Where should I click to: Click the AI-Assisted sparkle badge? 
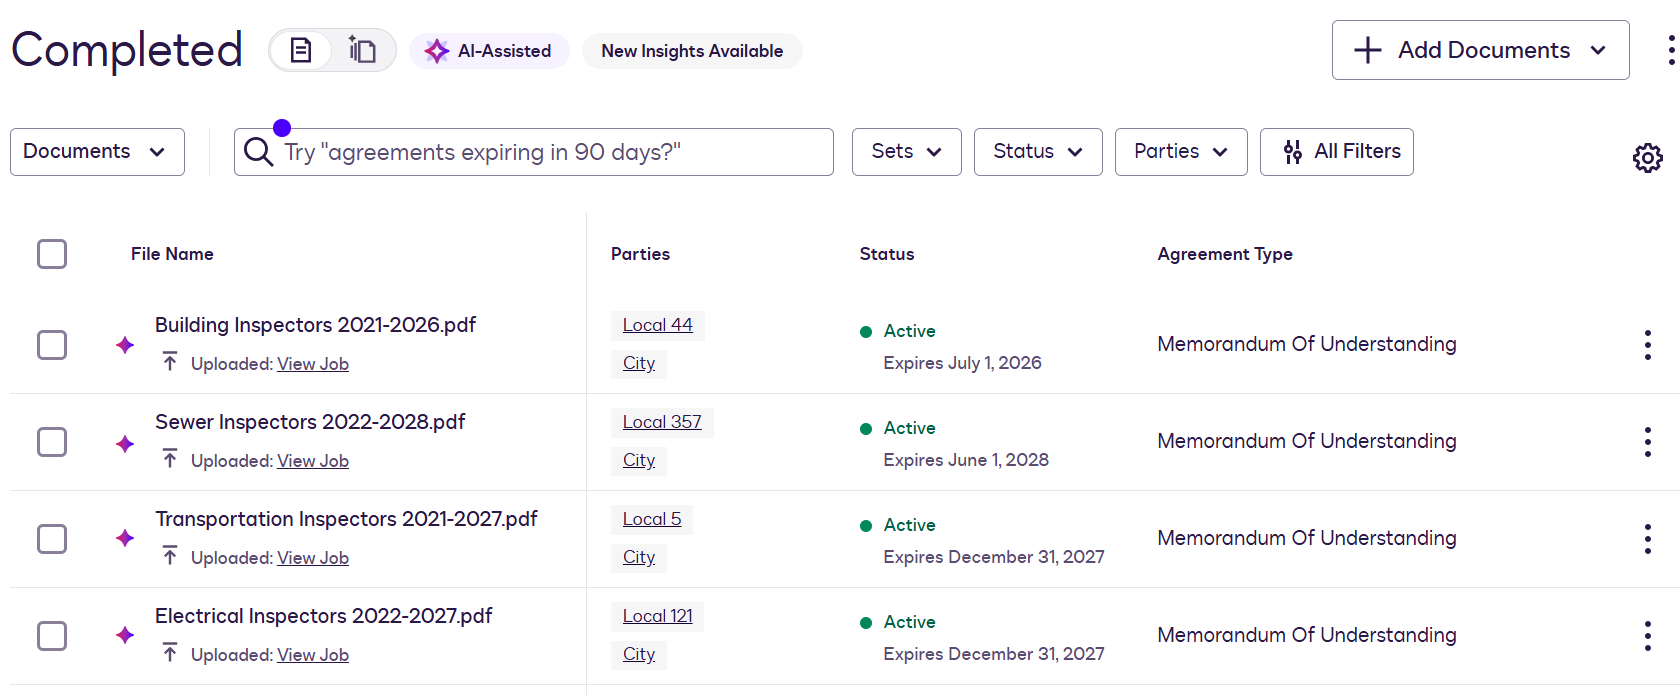coord(489,51)
